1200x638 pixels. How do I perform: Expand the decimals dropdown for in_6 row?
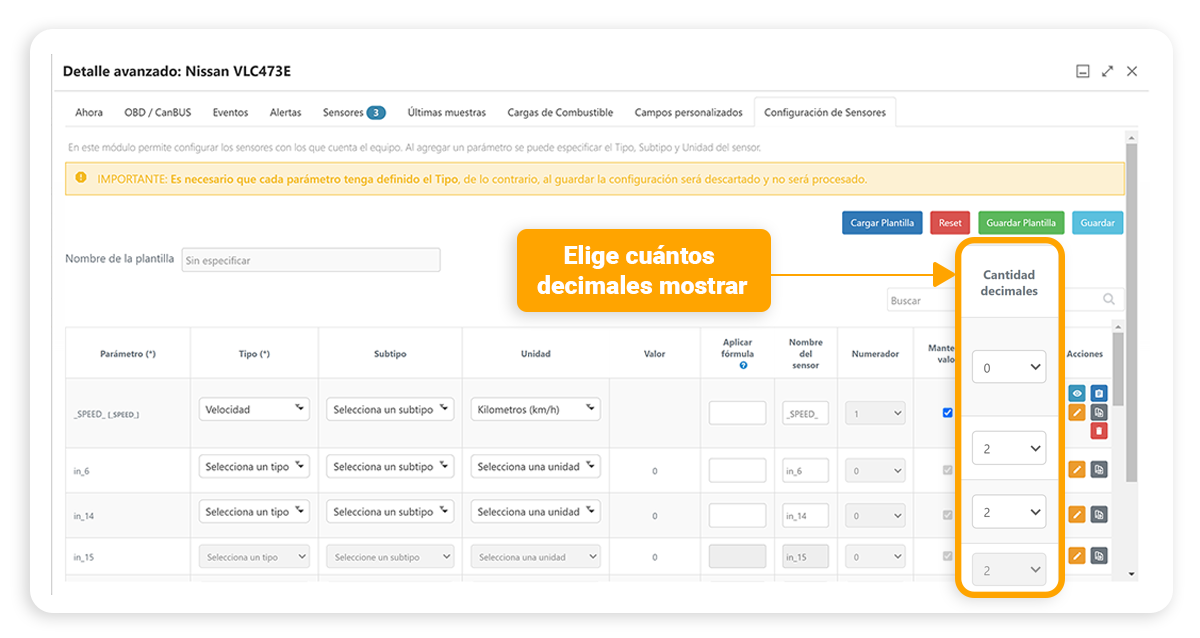pos(1009,449)
